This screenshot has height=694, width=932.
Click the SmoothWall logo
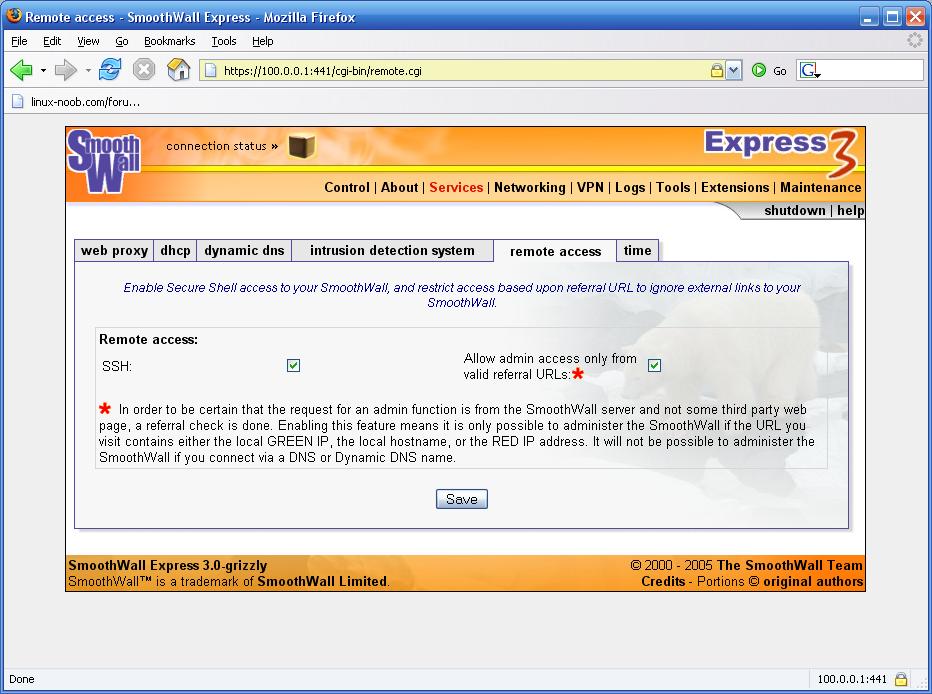[103, 161]
